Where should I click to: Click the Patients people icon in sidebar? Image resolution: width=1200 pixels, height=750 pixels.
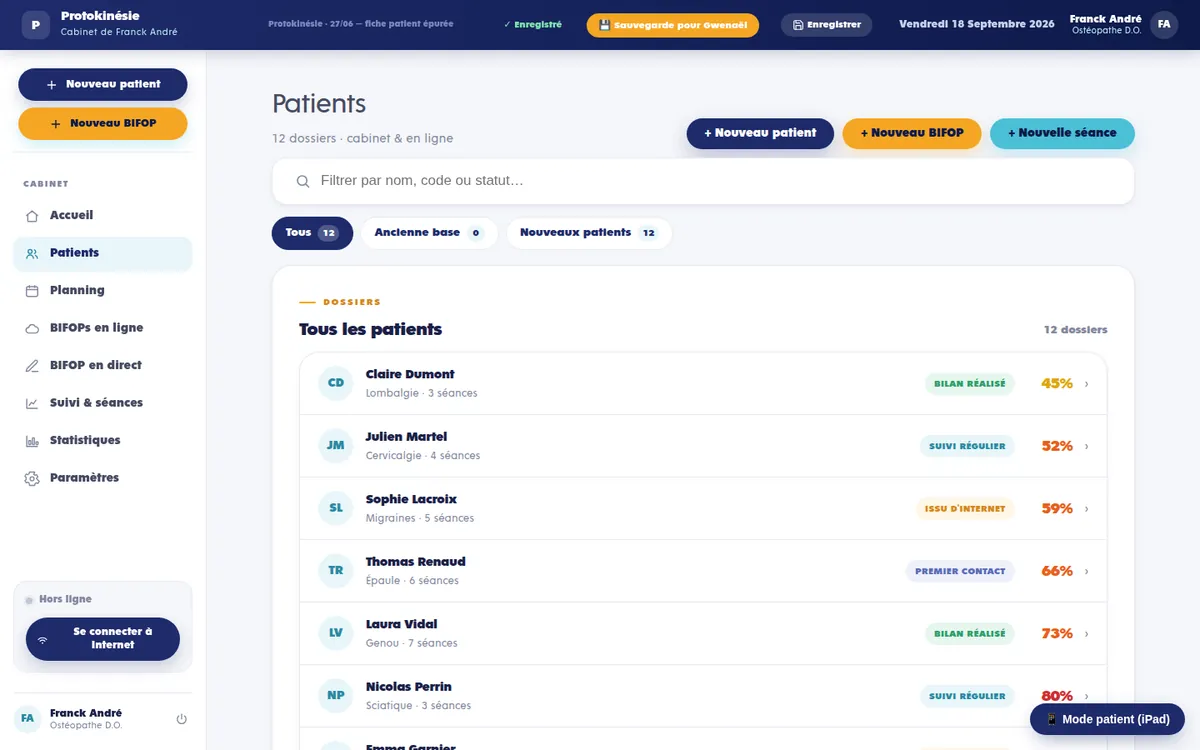click(32, 253)
